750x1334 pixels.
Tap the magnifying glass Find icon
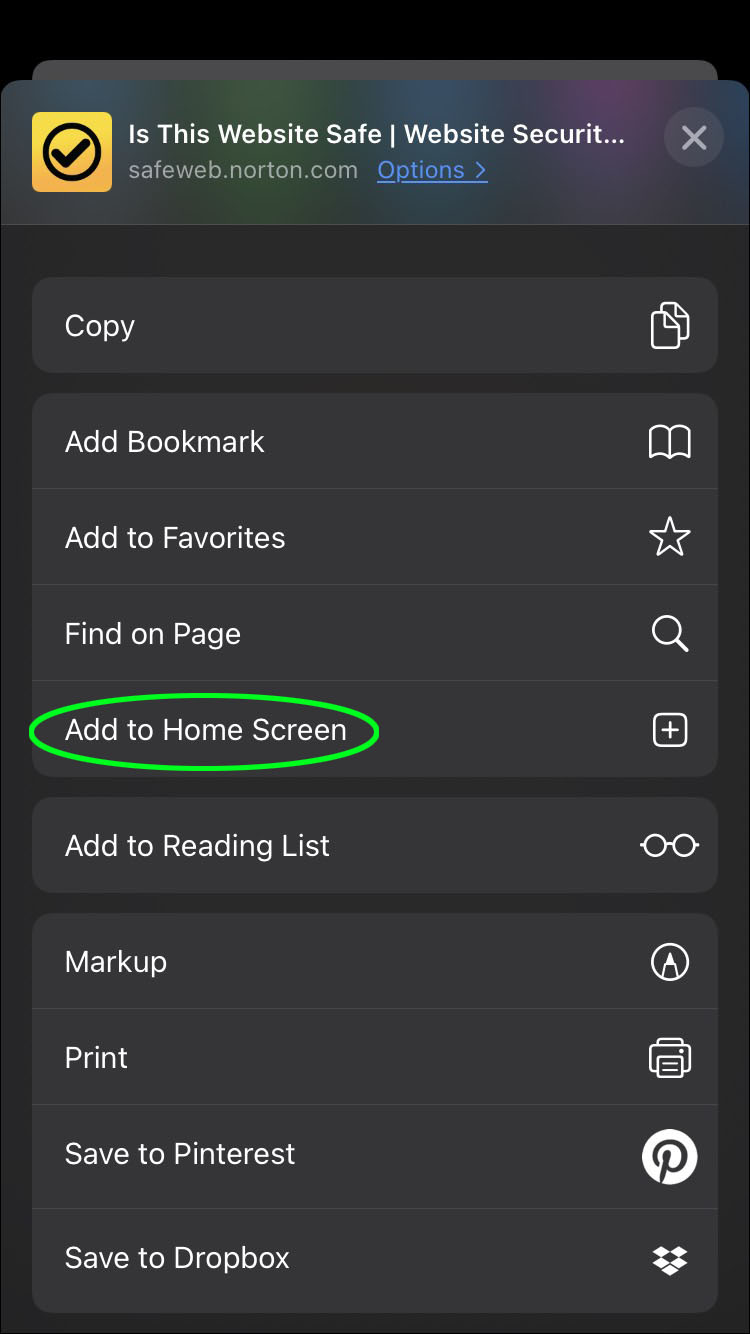pos(669,633)
